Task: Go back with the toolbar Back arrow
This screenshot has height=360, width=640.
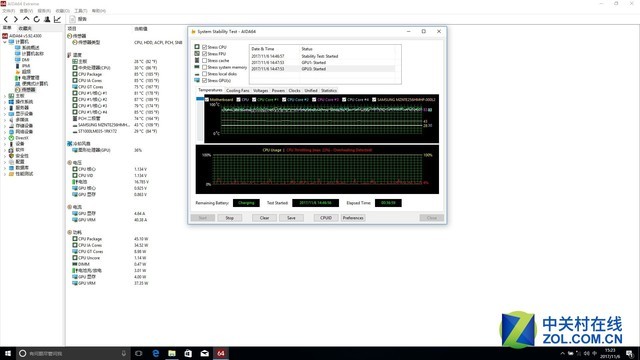Action: [6, 19]
